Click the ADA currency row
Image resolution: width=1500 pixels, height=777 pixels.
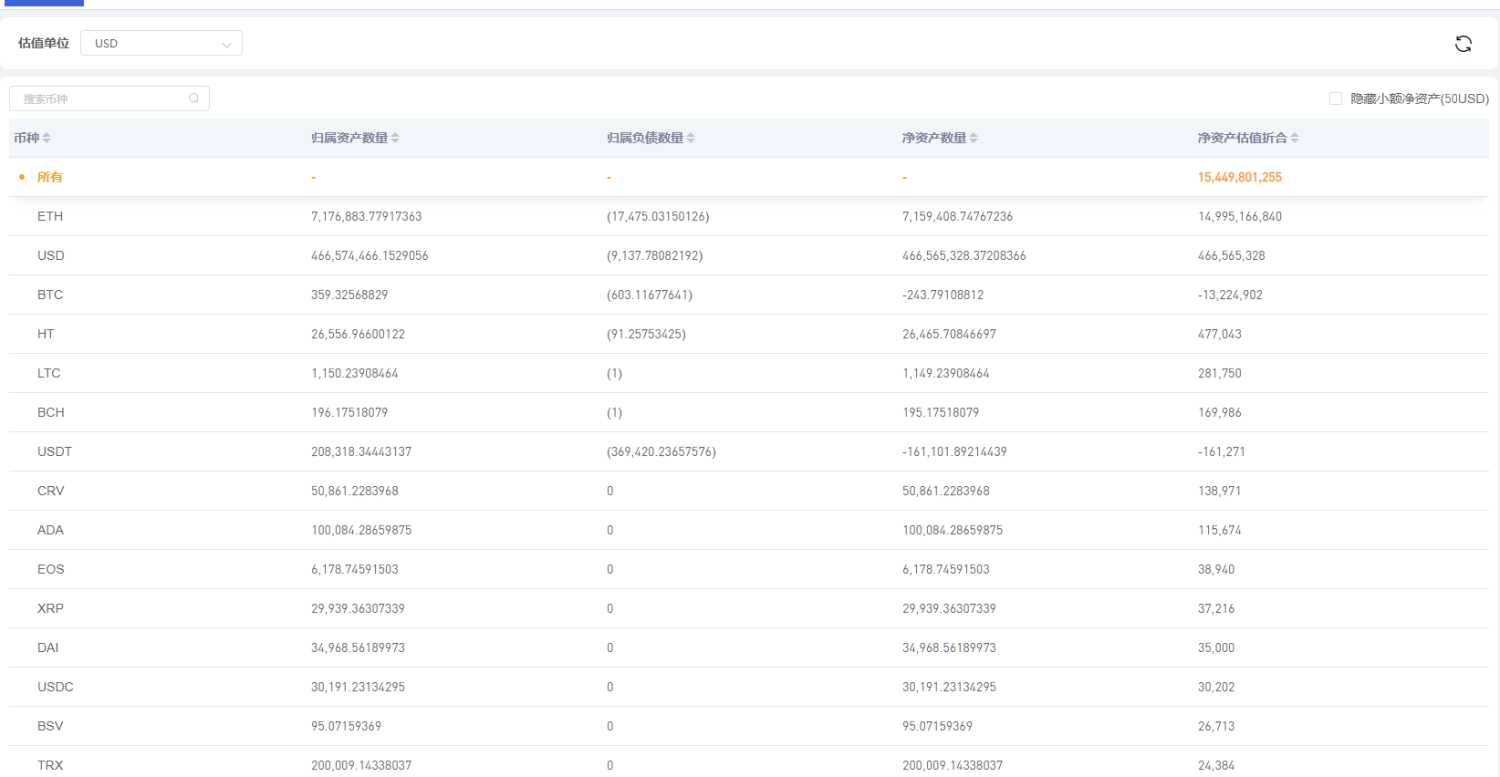tap(749, 530)
